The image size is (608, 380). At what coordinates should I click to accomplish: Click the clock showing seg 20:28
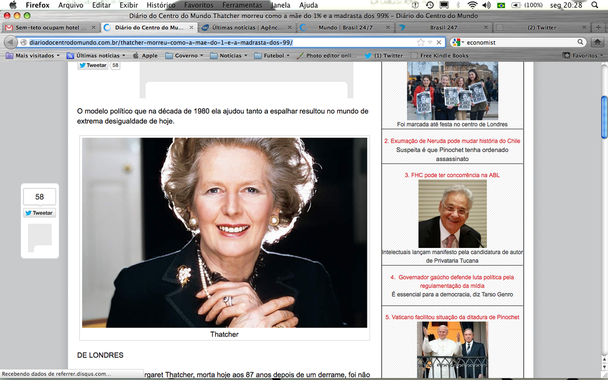tap(566, 5)
